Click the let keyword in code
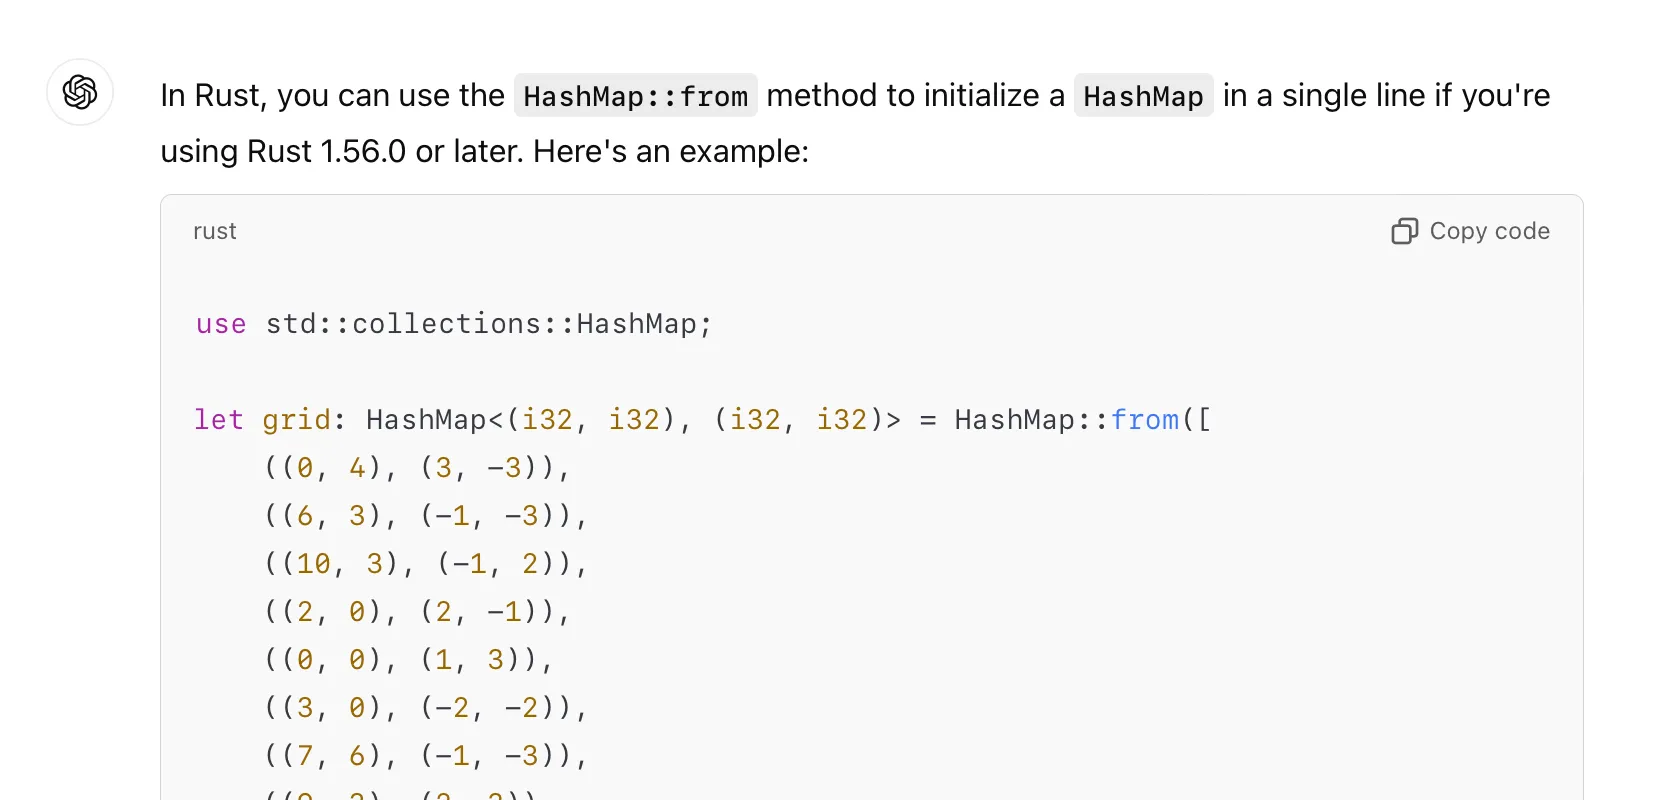 pos(219,419)
